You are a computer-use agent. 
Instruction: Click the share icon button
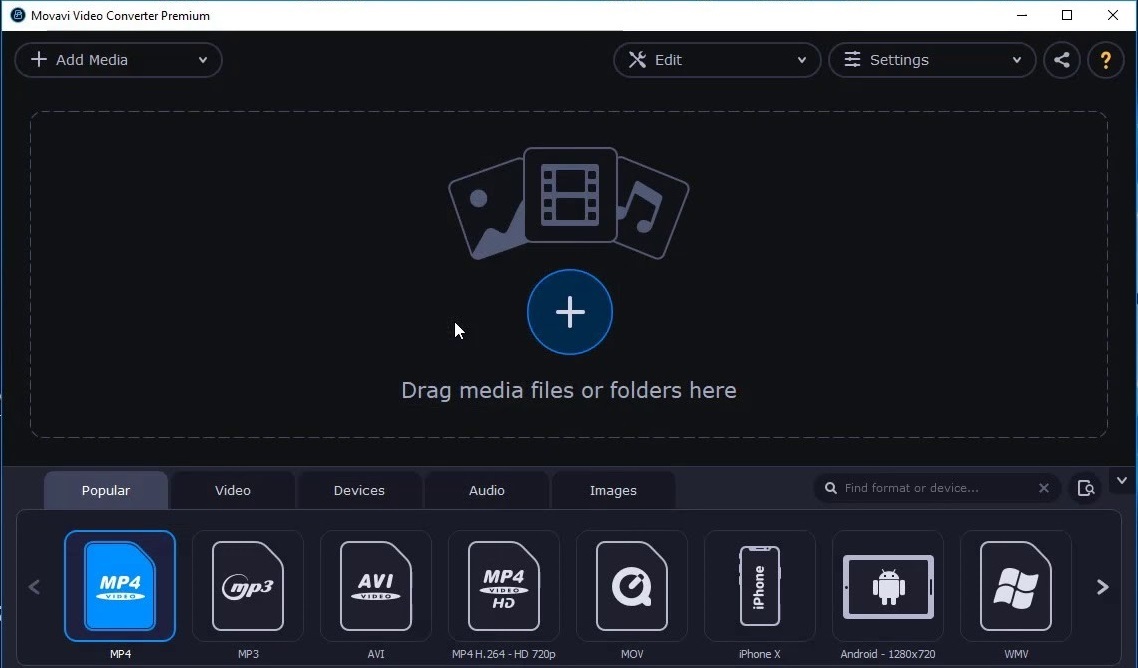pos(1062,60)
